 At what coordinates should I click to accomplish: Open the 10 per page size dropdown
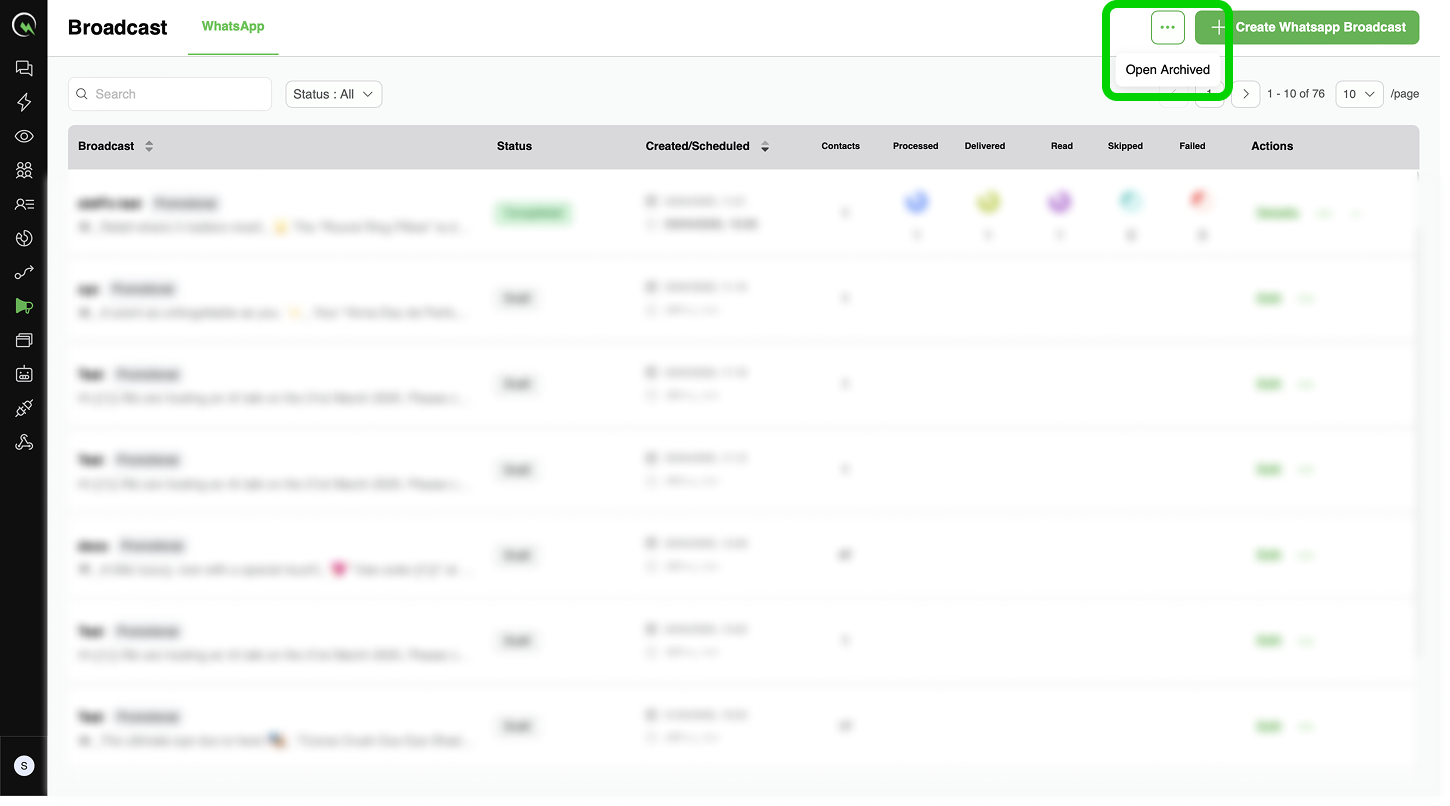pyautogui.click(x=1358, y=94)
